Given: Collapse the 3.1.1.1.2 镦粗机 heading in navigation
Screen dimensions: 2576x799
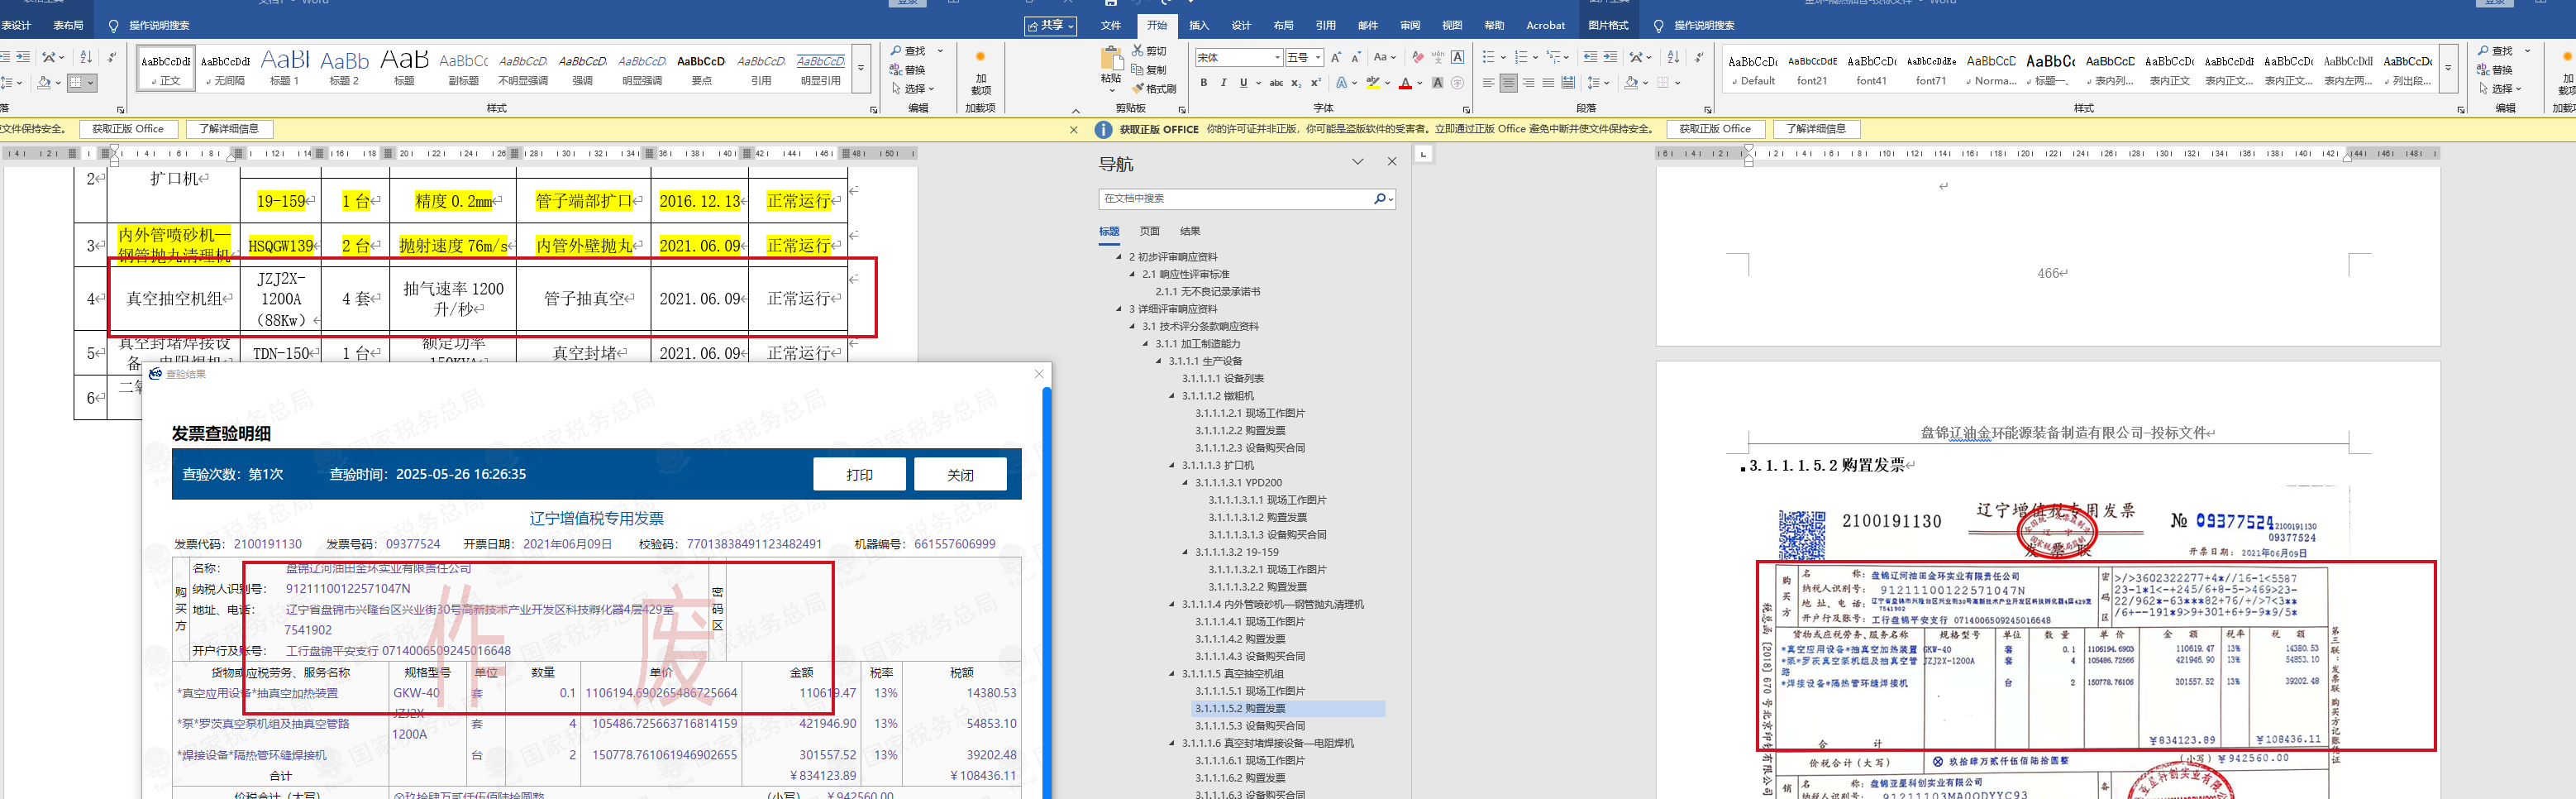Looking at the screenshot, I should click(x=1172, y=396).
